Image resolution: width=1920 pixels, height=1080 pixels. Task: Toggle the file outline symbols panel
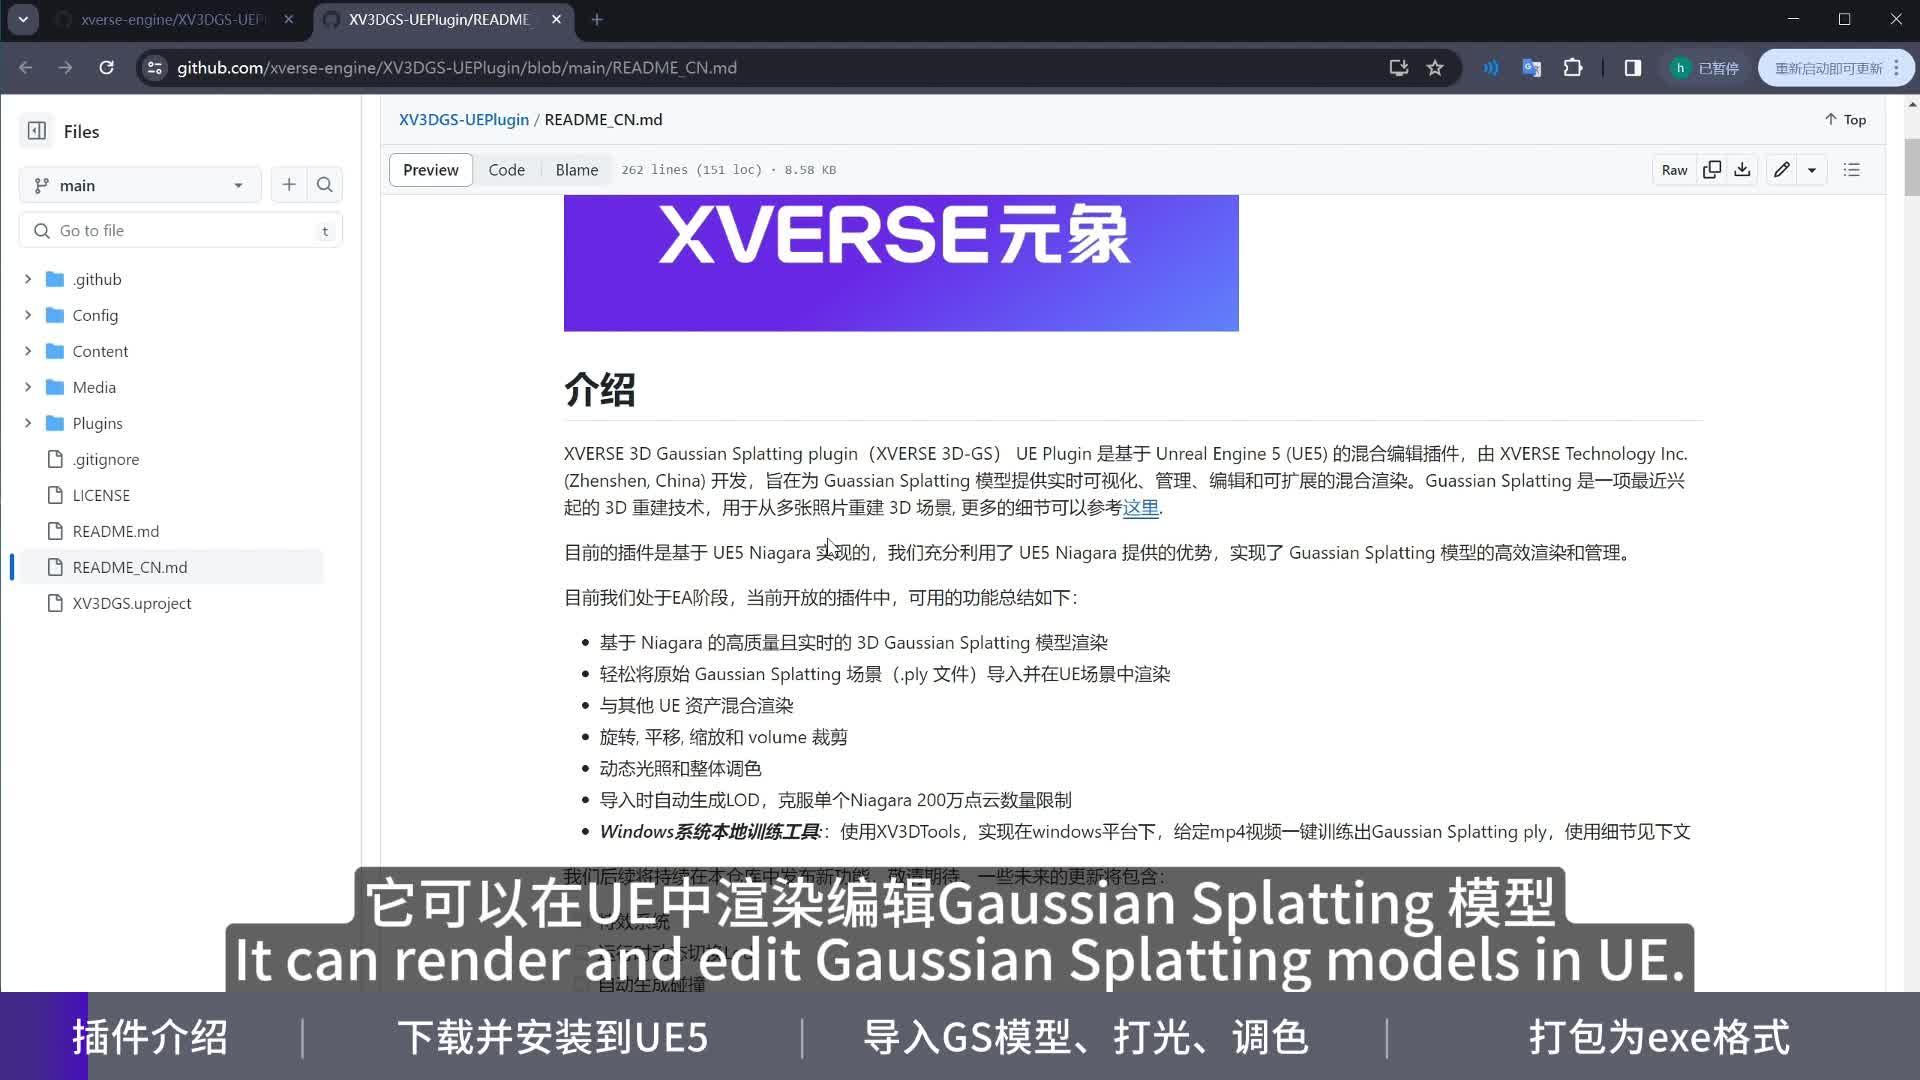point(1851,169)
